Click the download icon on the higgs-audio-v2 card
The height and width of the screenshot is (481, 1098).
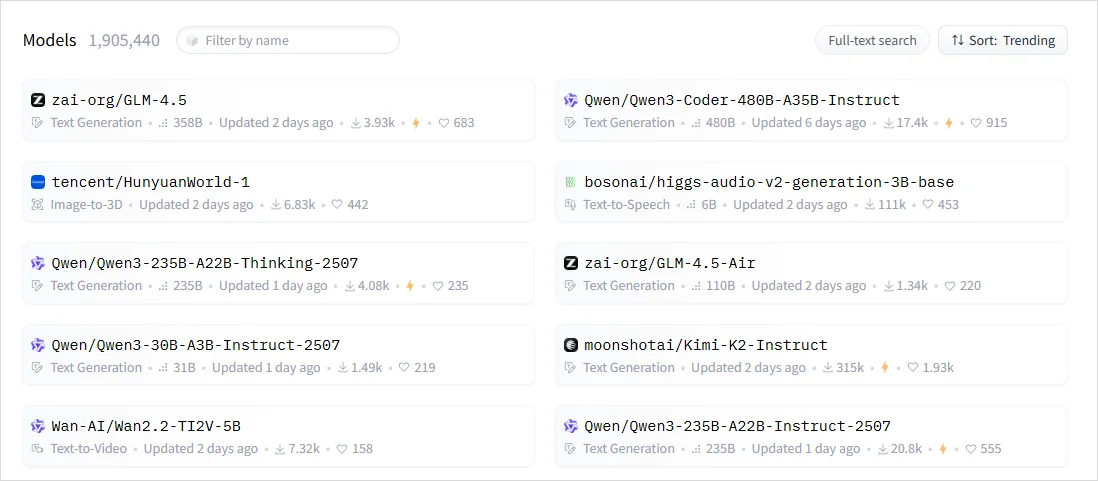pos(870,204)
